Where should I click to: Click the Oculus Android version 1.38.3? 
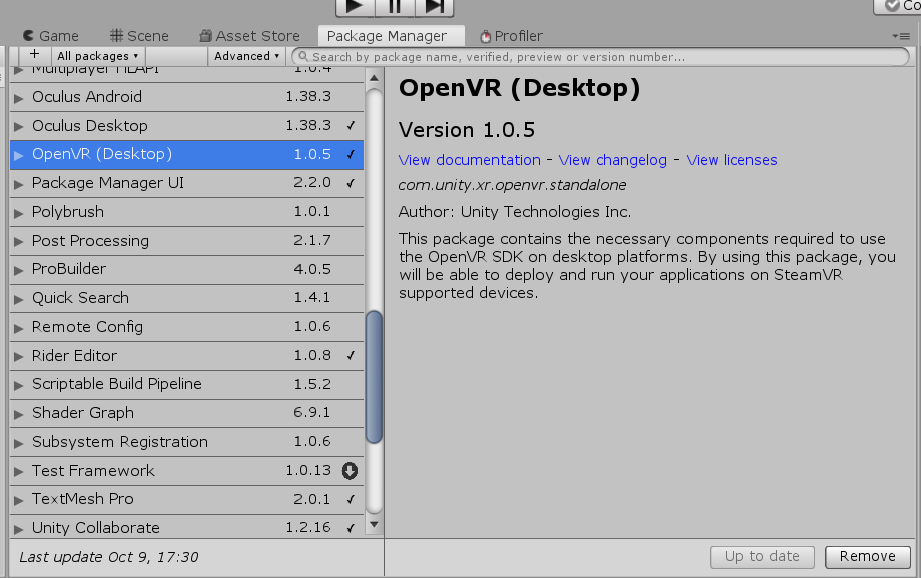click(308, 96)
